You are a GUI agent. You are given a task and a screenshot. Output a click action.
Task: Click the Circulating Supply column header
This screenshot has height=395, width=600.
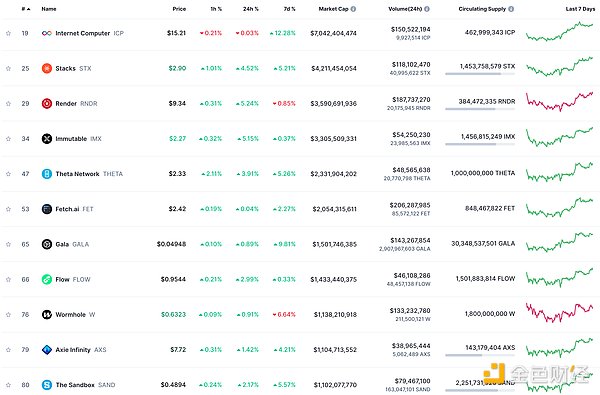tap(482, 9)
